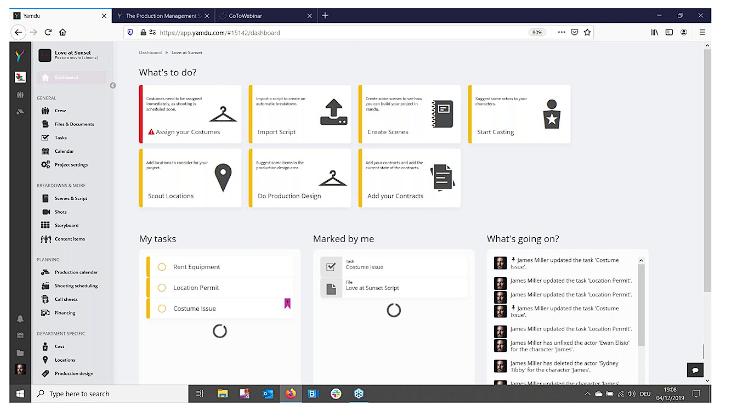
Task: Open the Windows Start menu
Action: coord(20,394)
